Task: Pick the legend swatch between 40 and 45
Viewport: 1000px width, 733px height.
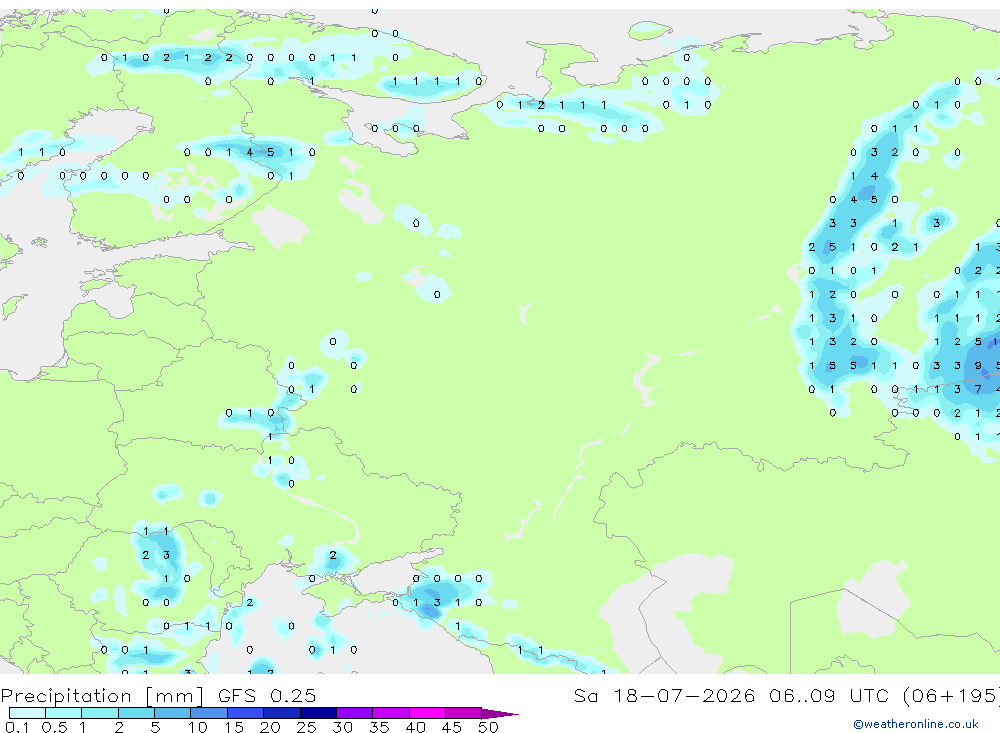Action: (427, 713)
